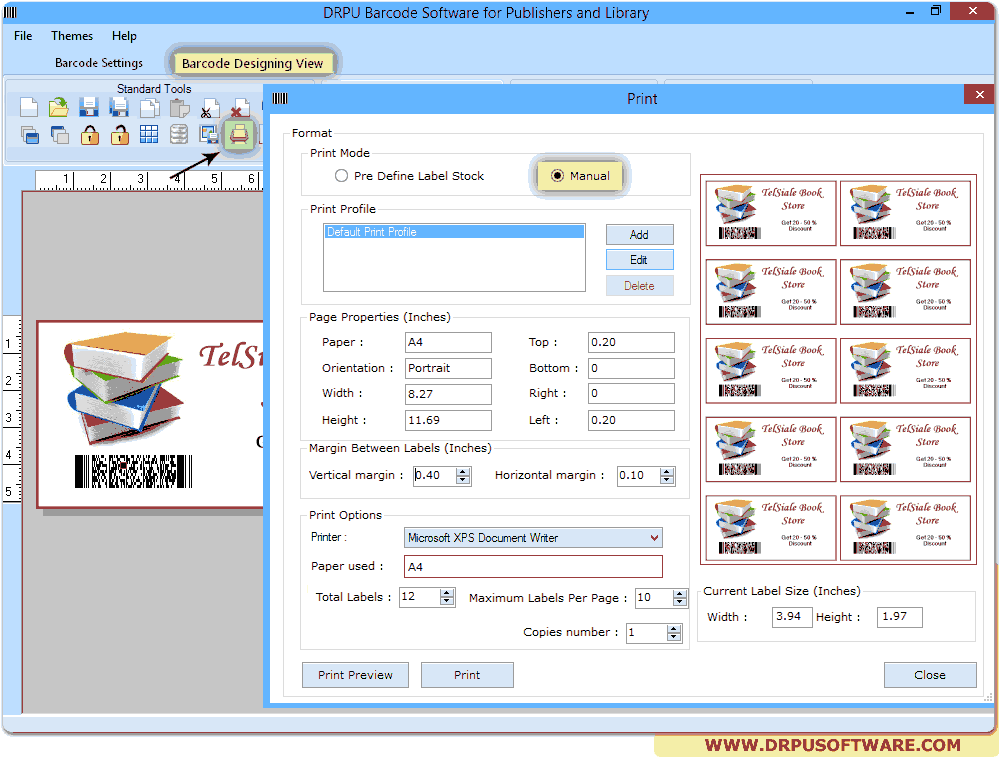This screenshot has width=1000, height=757.
Task: Click the Current Label Size Height field
Action: click(899, 617)
